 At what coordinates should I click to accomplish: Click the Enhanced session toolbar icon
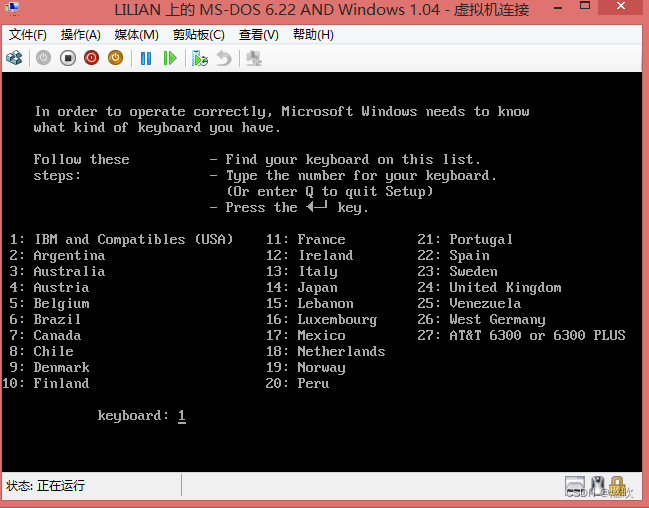[254, 58]
